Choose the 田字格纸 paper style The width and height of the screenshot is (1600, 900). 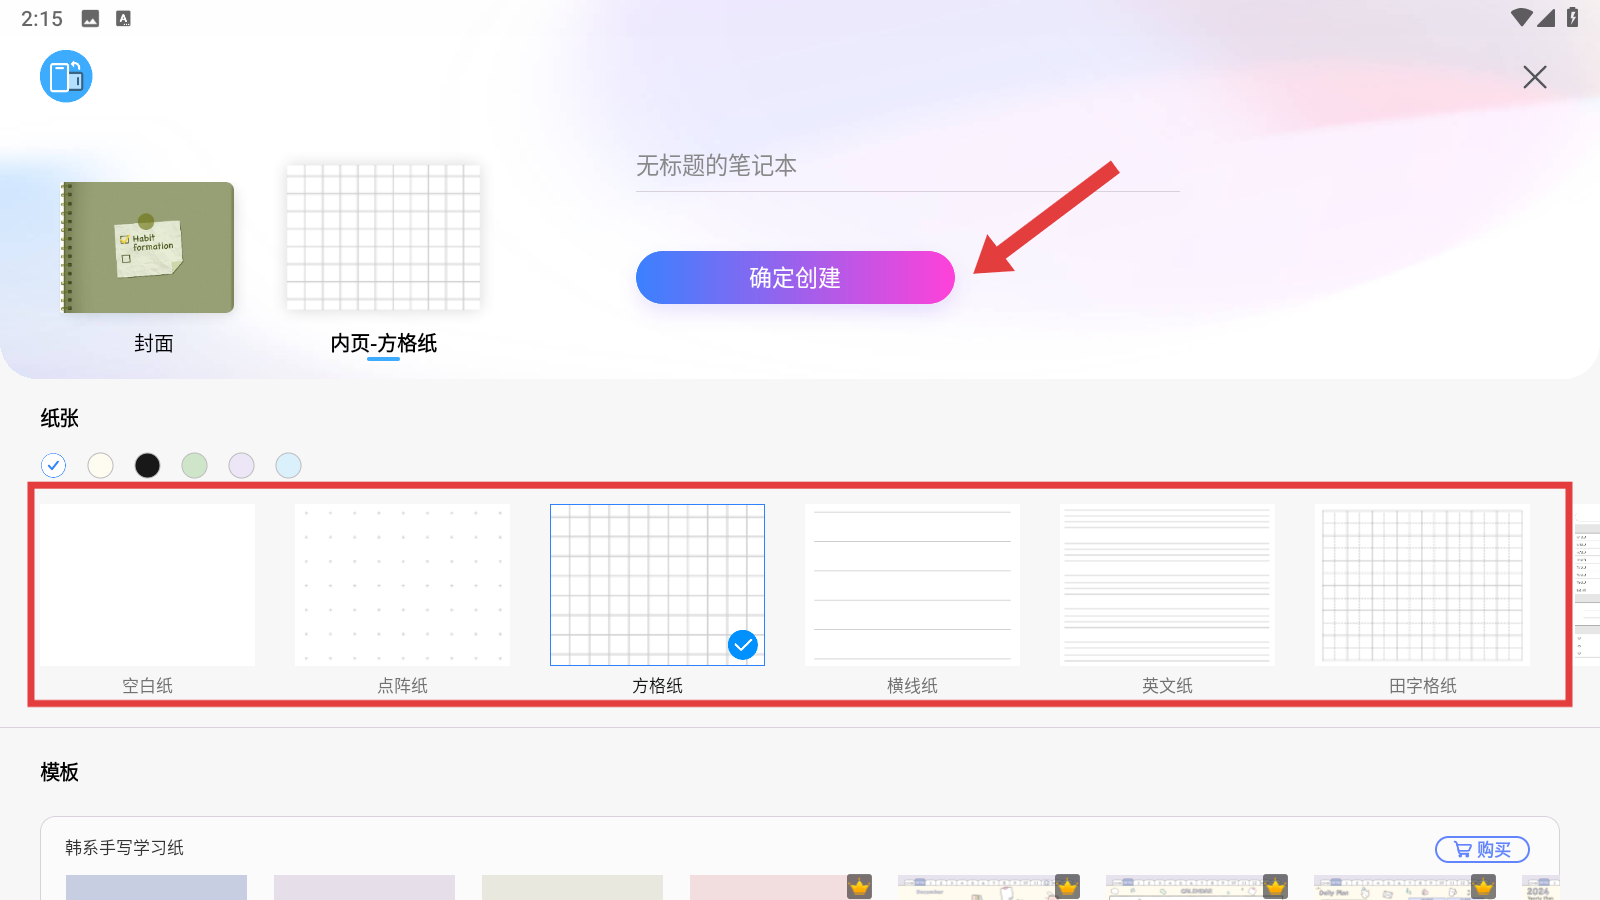click(1422, 585)
